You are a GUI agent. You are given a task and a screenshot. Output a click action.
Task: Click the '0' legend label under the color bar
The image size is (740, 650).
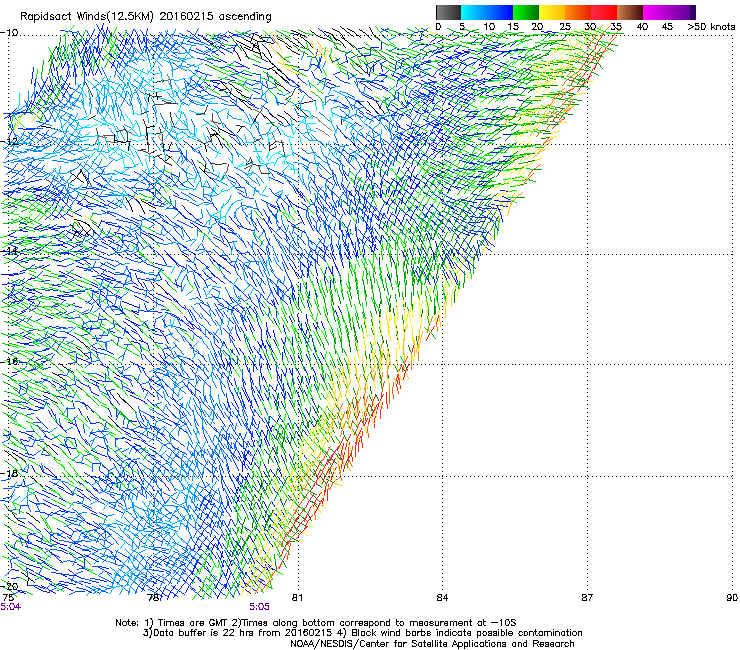point(438,27)
